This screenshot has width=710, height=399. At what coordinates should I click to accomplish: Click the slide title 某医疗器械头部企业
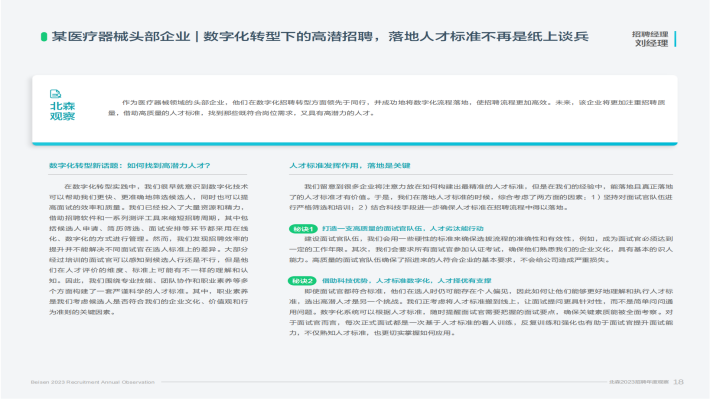(x=121, y=36)
